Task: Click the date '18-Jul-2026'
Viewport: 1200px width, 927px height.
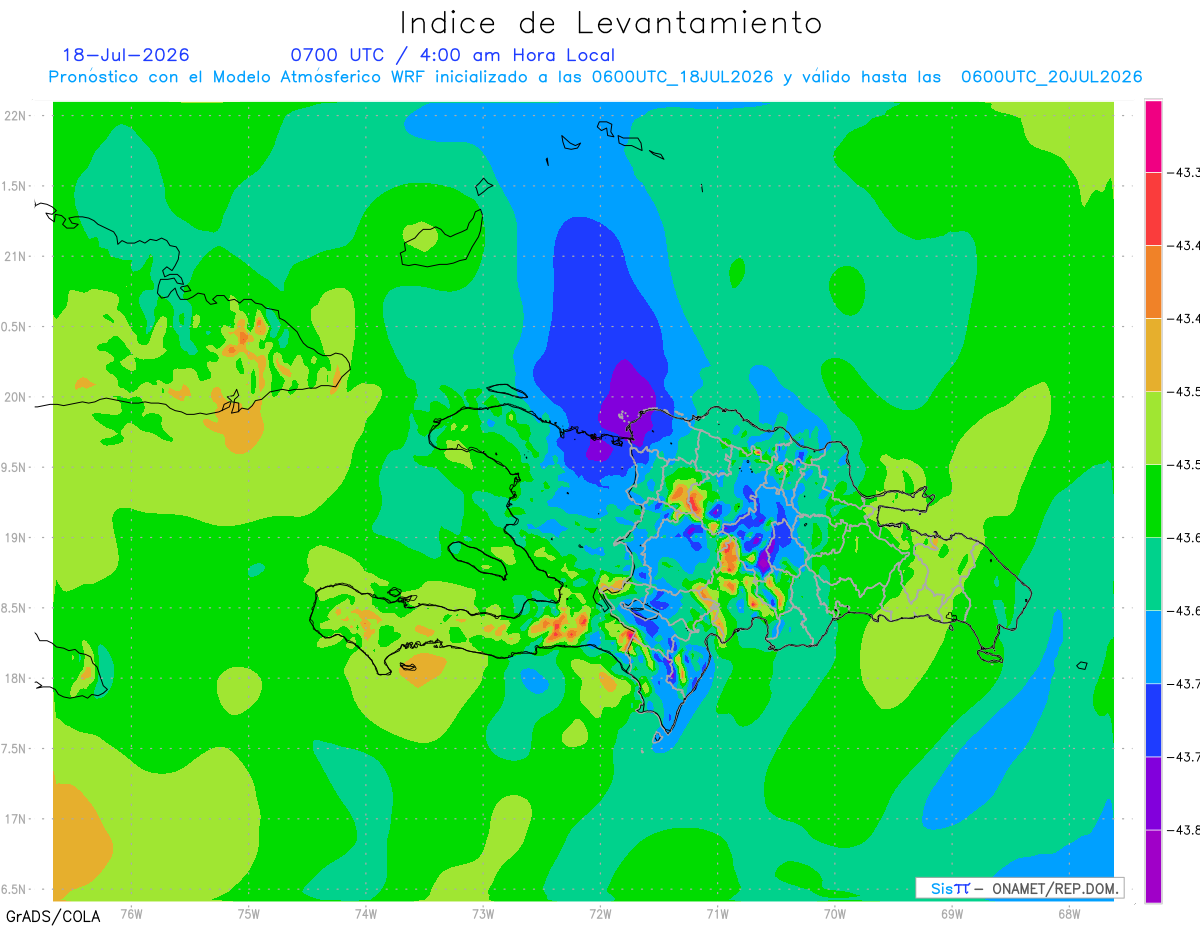Action: (x=126, y=55)
